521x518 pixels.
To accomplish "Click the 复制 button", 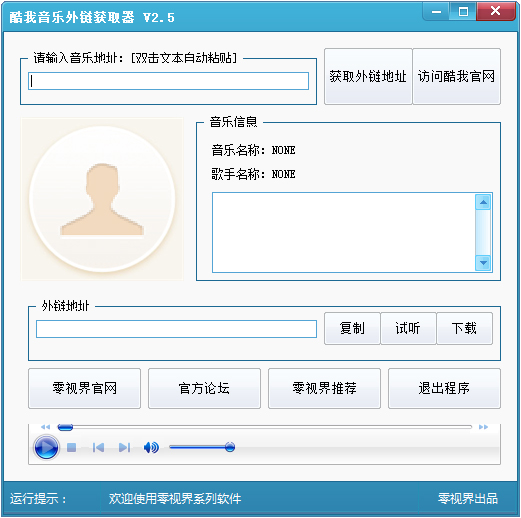I will (352, 328).
